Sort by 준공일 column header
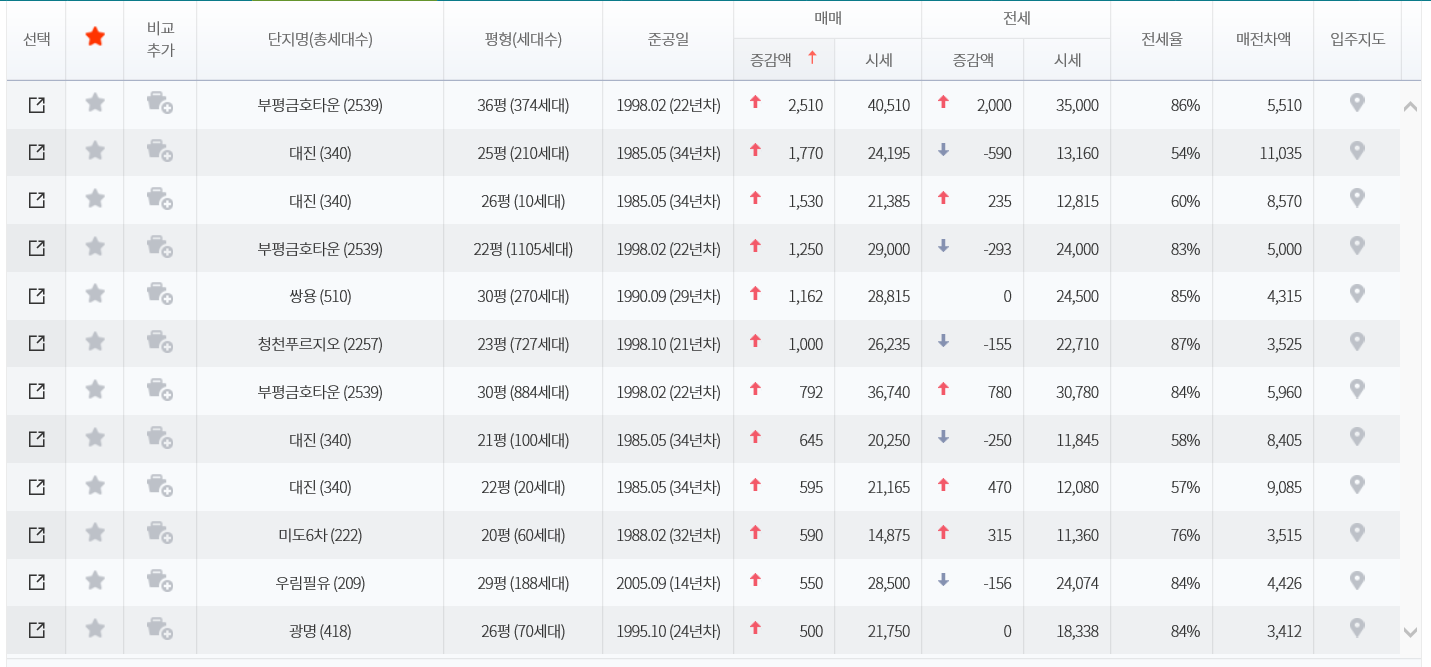 click(x=668, y=40)
